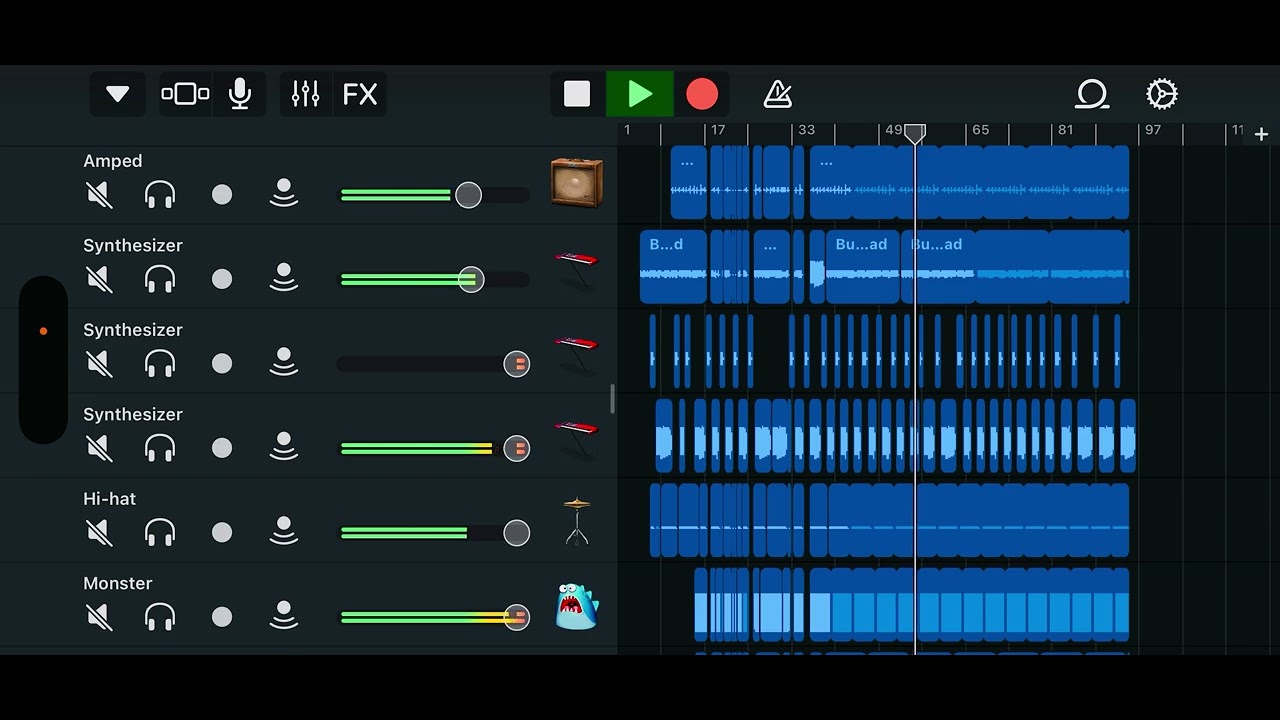Click the playhead marker on the ruler

click(x=915, y=133)
